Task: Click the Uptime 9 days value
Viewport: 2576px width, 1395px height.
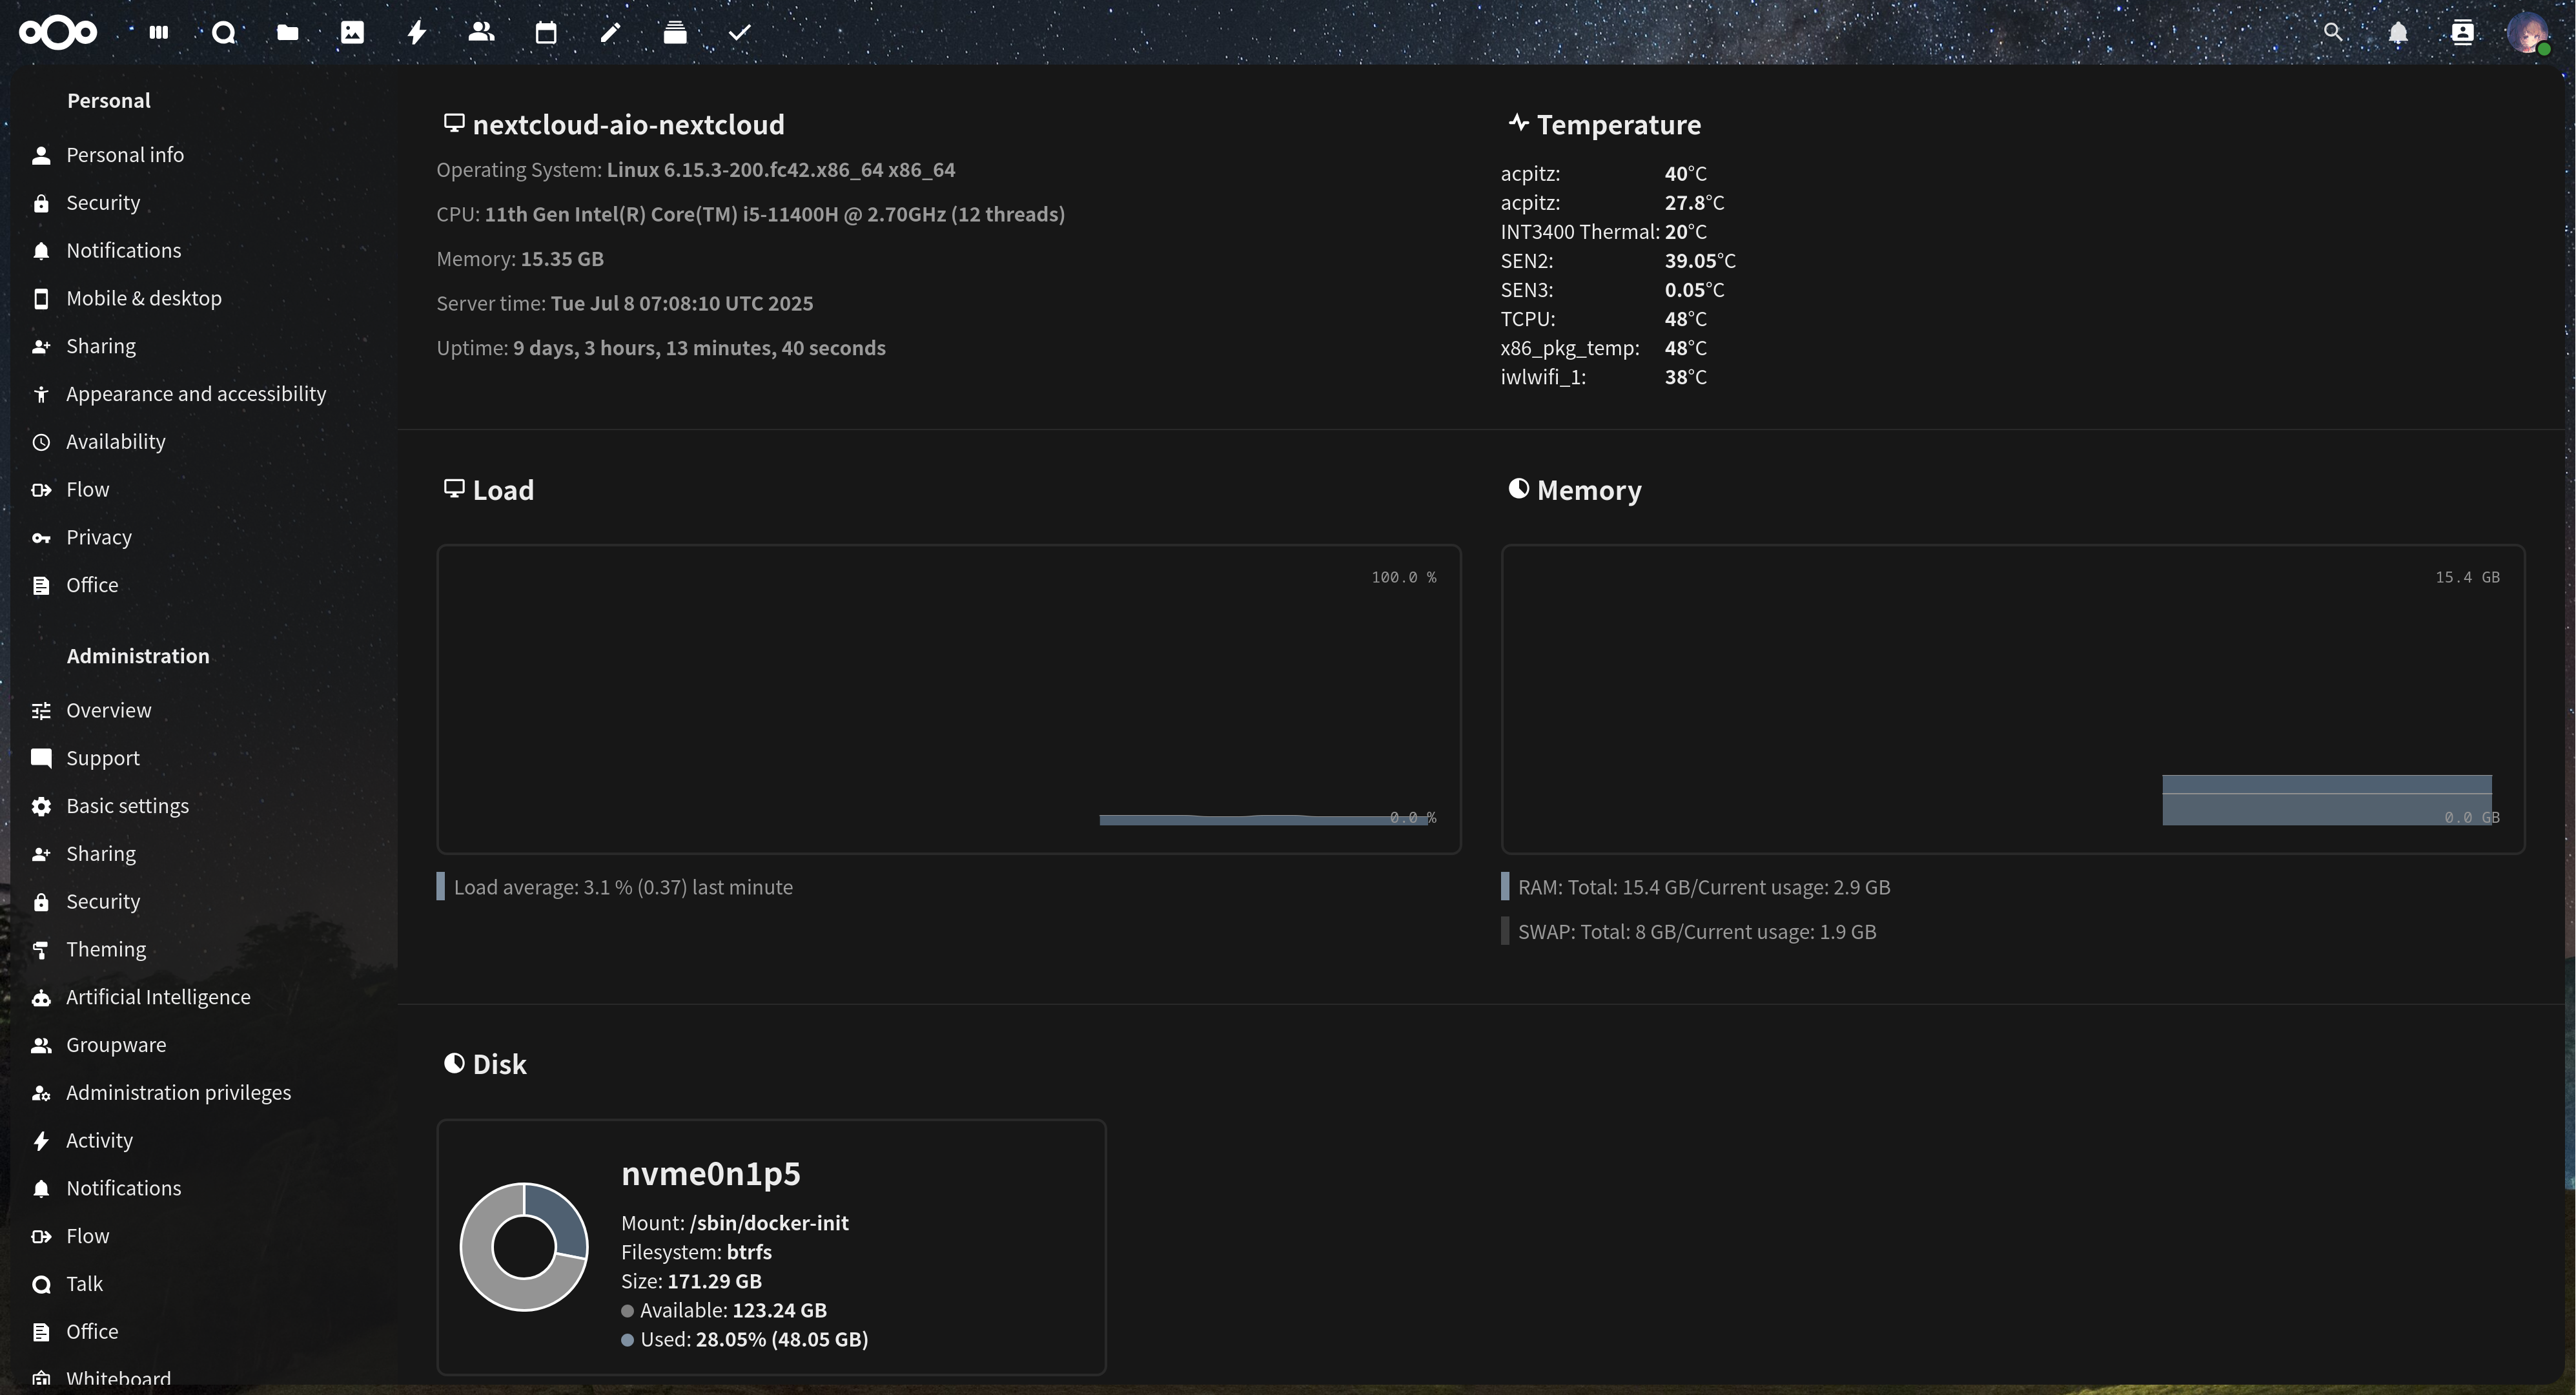Action: [x=699, y=348]
